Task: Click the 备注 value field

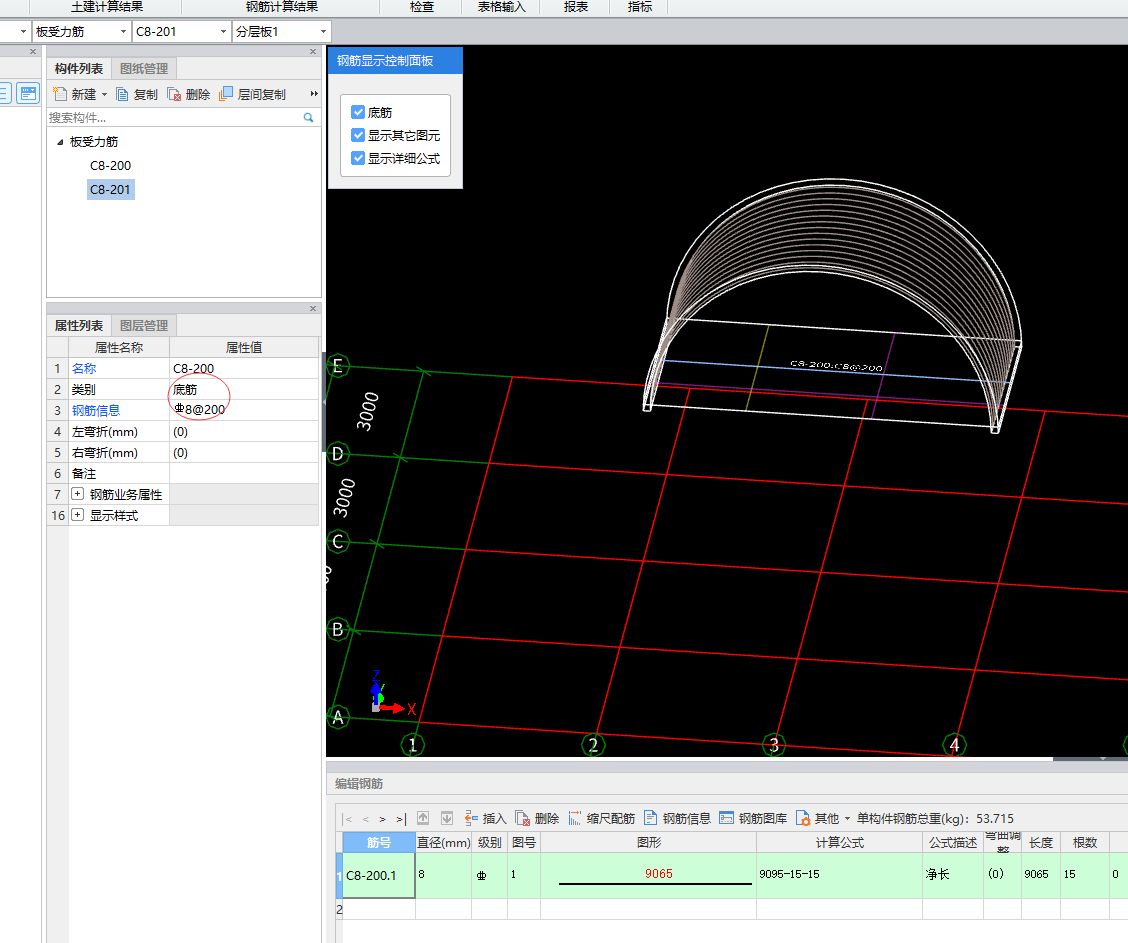Action: click(244, 473)
